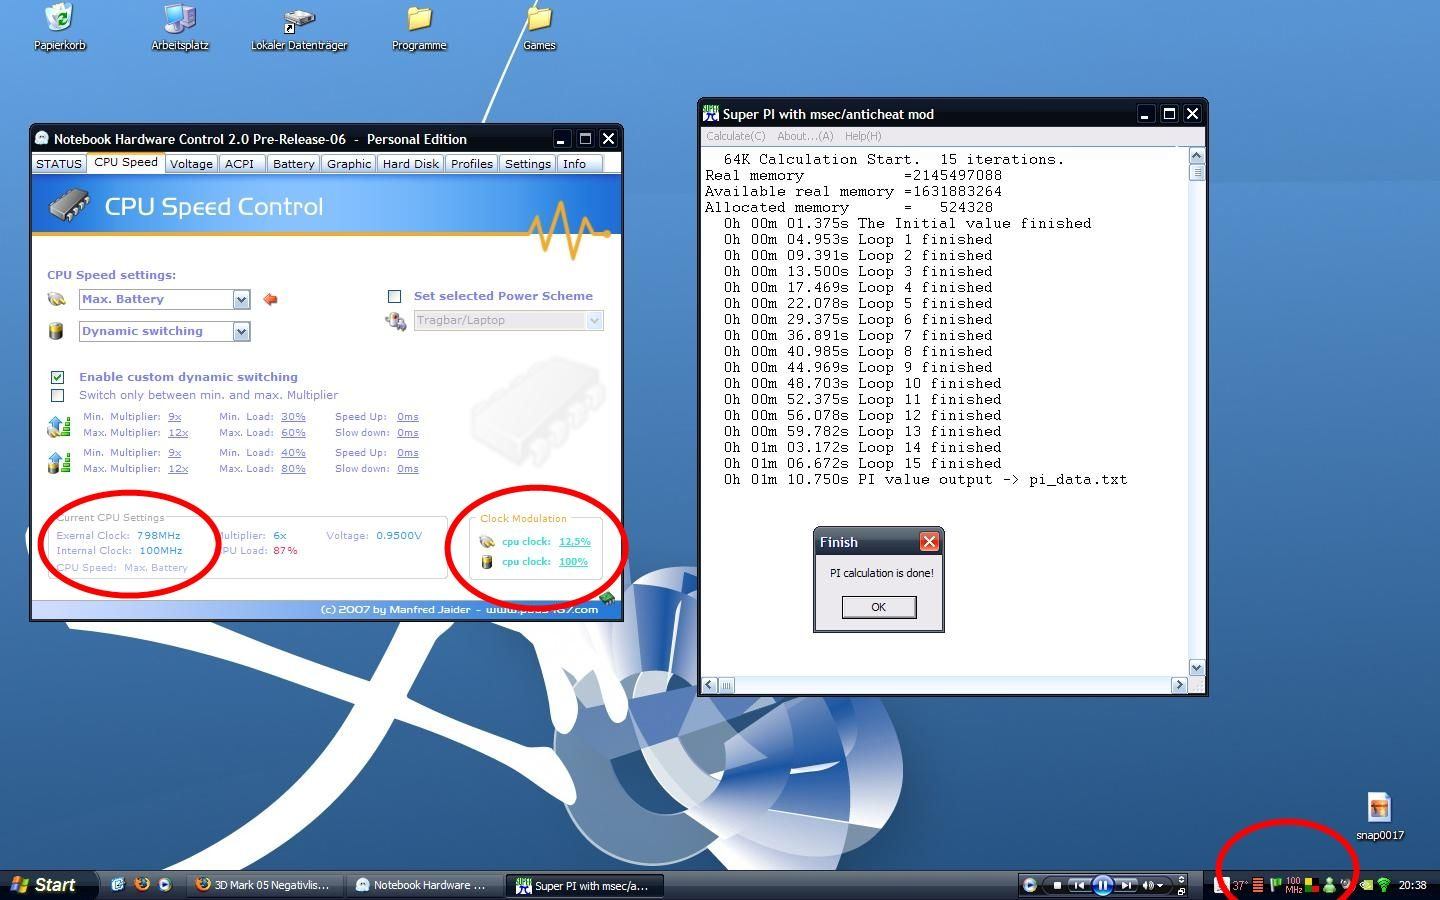Click the orange striped bars tray icon

[x=1258, y=885]
